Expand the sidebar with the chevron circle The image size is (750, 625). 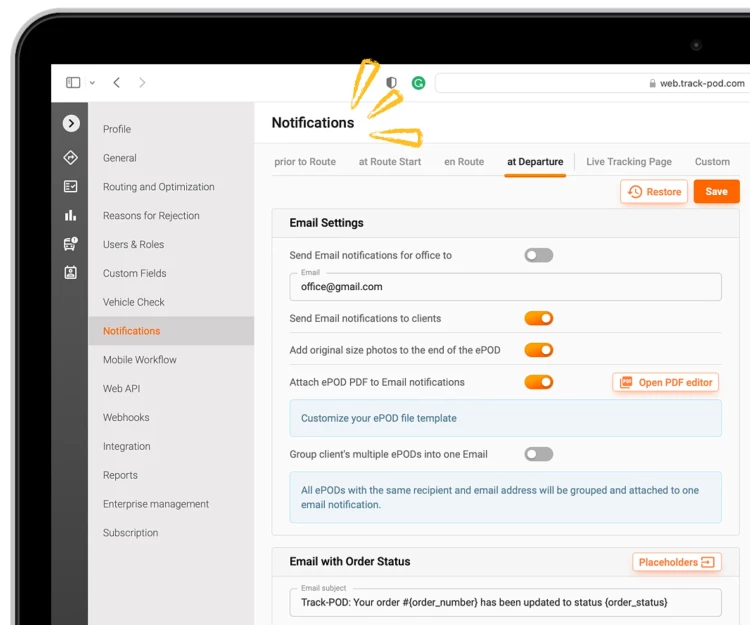click(71, 123)
